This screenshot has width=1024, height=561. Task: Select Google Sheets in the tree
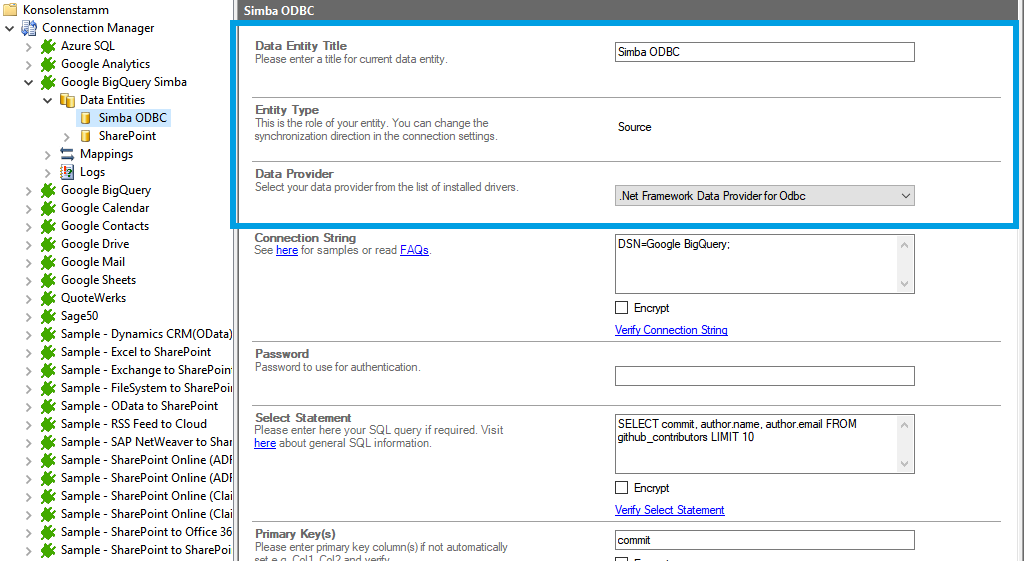[98, 280]
